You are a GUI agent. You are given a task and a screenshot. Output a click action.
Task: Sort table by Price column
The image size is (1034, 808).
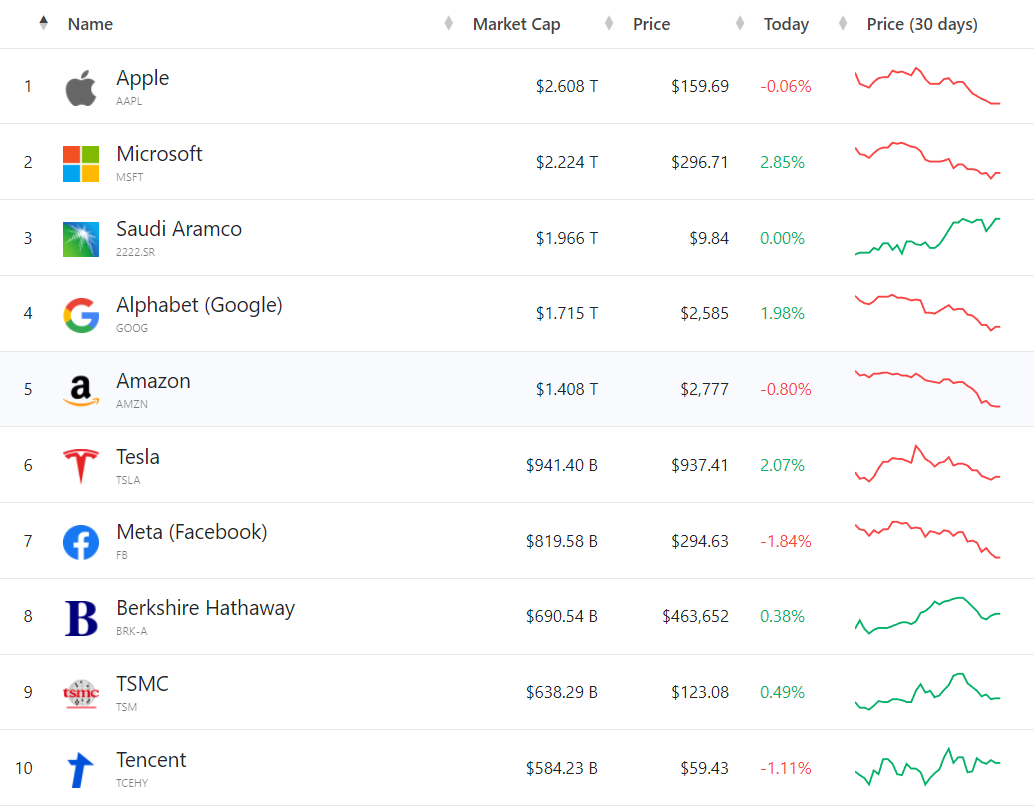tap(651, 24)
